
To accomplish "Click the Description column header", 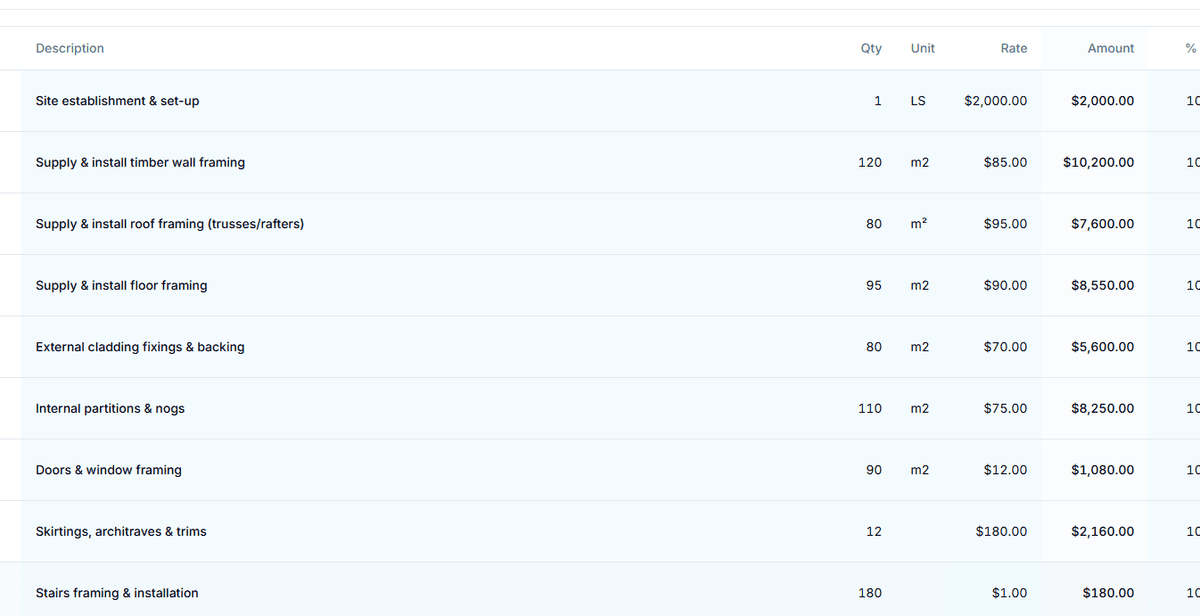I will pyautogui.click(x=70, y=48).
